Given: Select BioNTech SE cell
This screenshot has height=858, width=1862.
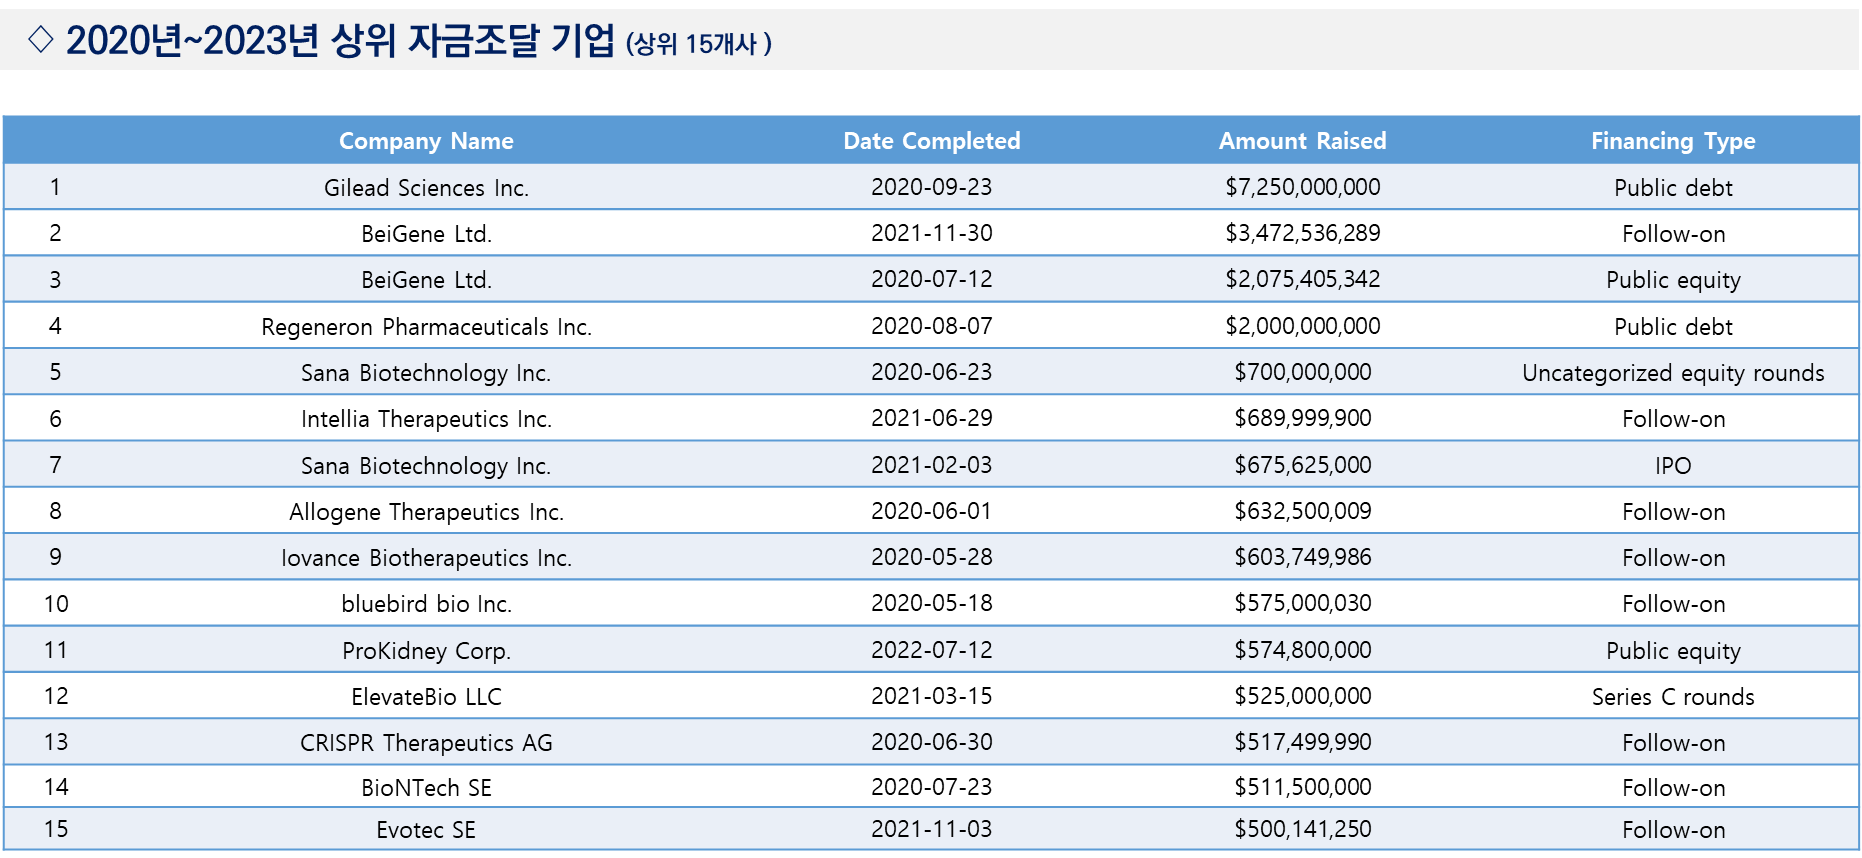Looking at the screenshot, I should [x=426, y=788].
